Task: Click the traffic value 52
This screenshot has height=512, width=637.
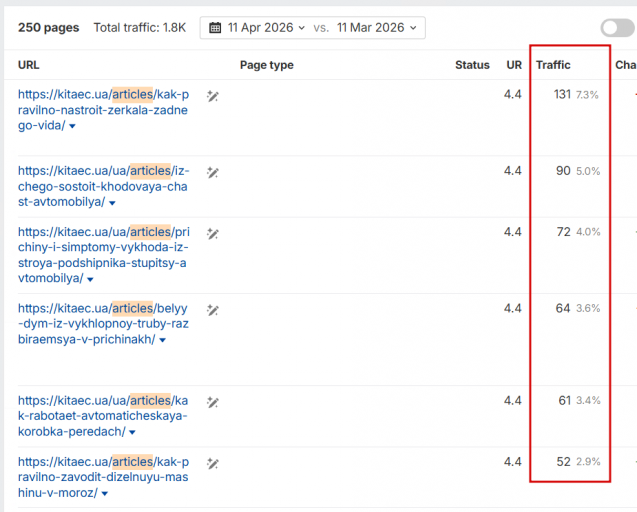Action: coord(563,462)
